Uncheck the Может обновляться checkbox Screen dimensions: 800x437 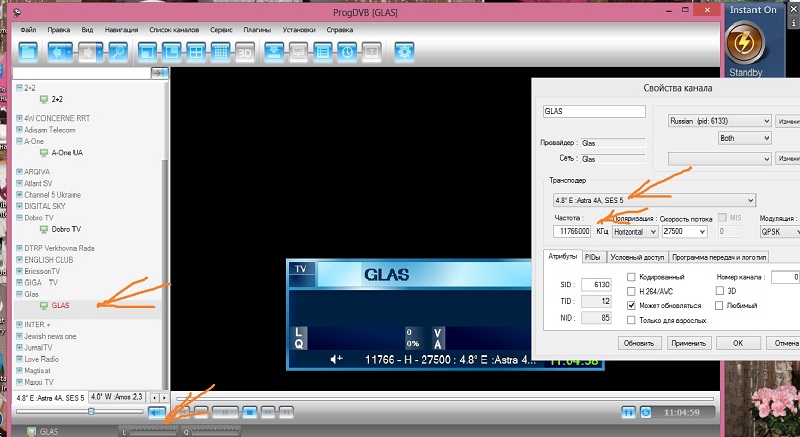(x=631, y=305)
